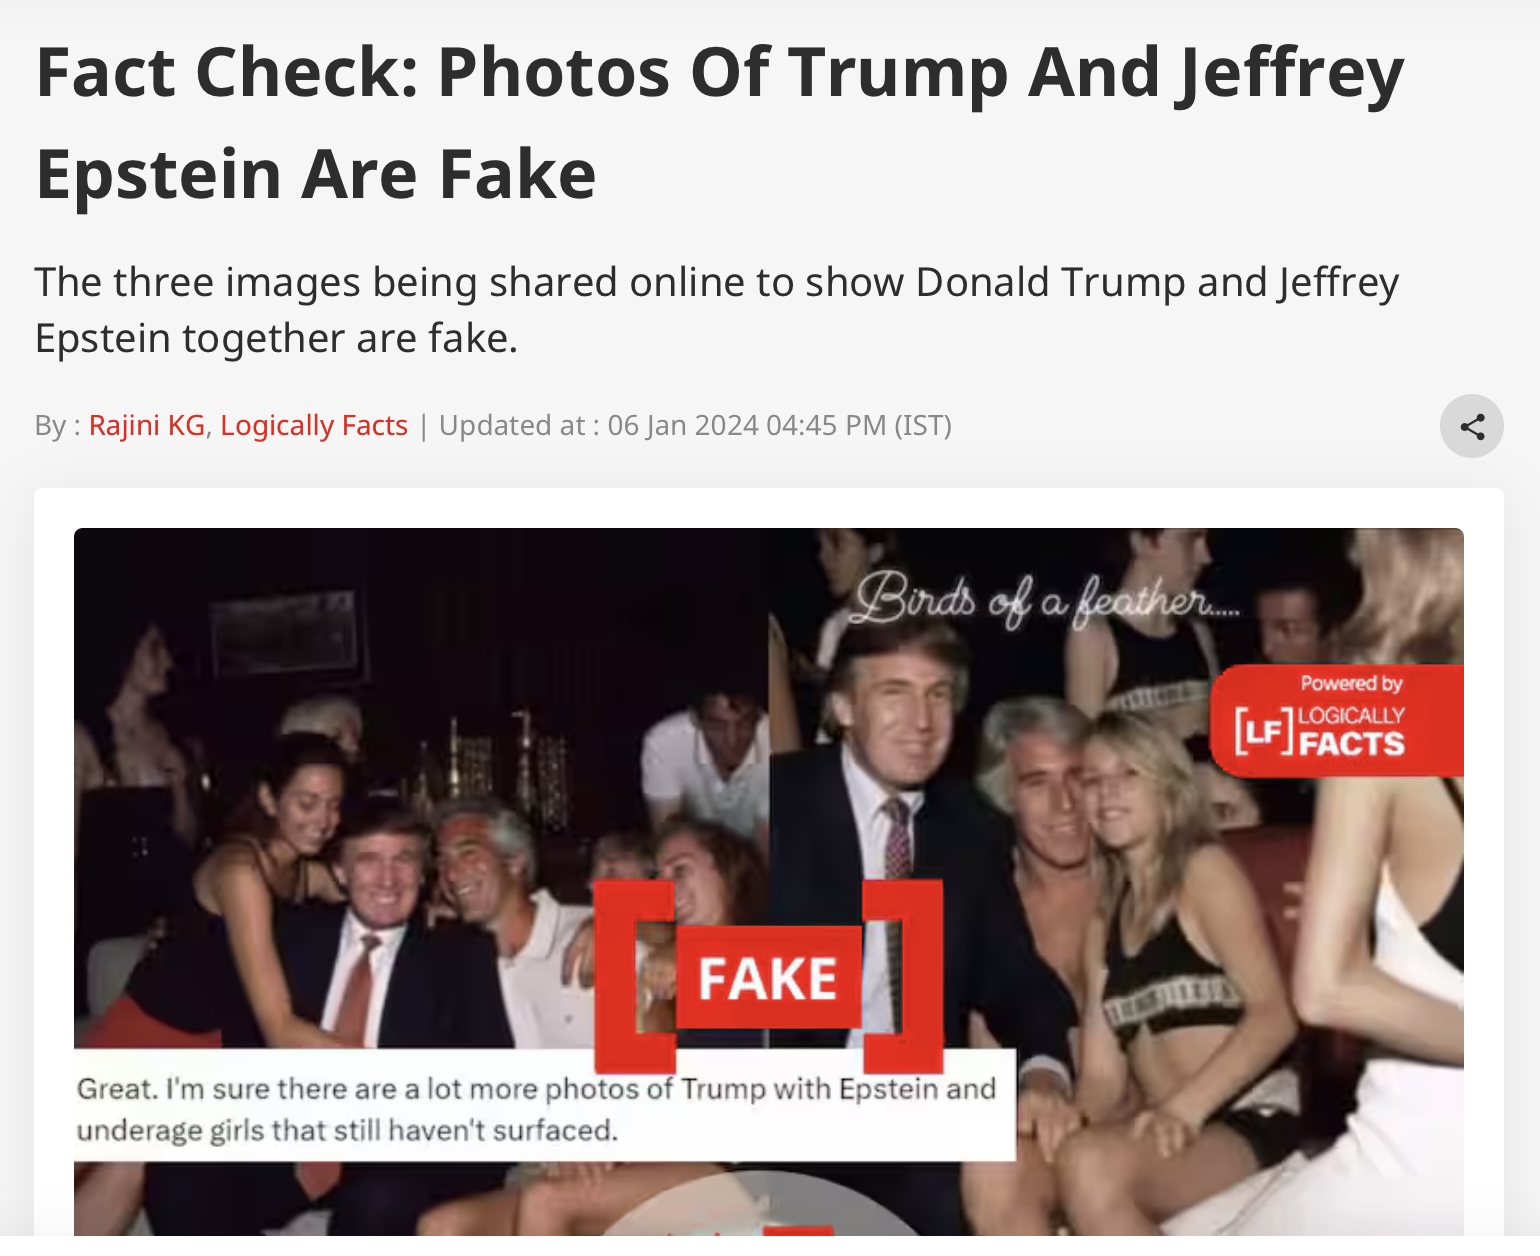Open the left photo in the collage
1540x1256 pixels.
pyautogui.click(x=421, y=790)
